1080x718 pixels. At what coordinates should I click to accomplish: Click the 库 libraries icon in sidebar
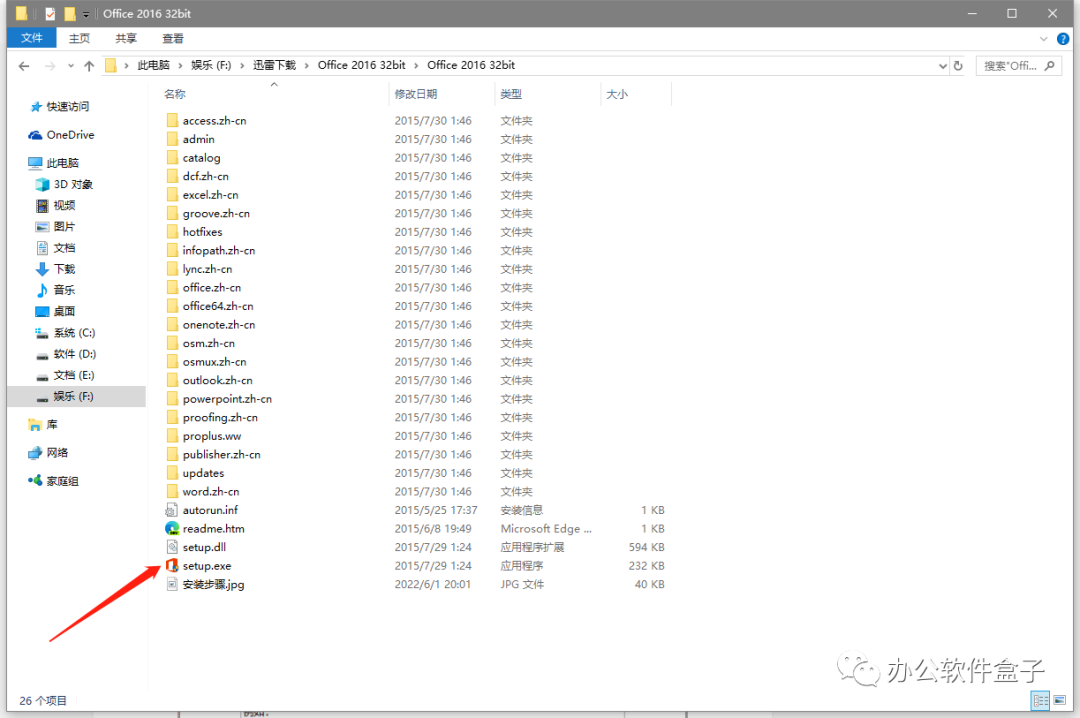tap(35, 424)
